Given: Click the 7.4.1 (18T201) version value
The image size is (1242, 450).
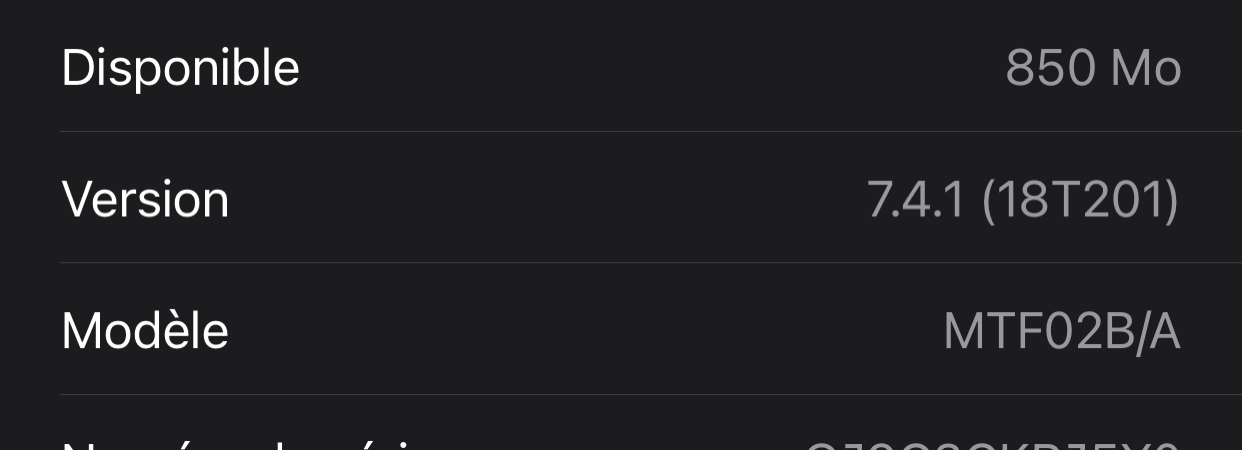Looking at the screenshot, I should 1022,200.
